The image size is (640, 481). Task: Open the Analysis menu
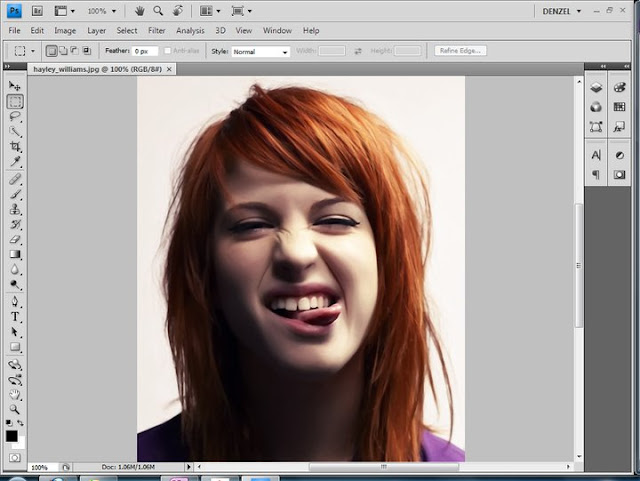(190, 31)
